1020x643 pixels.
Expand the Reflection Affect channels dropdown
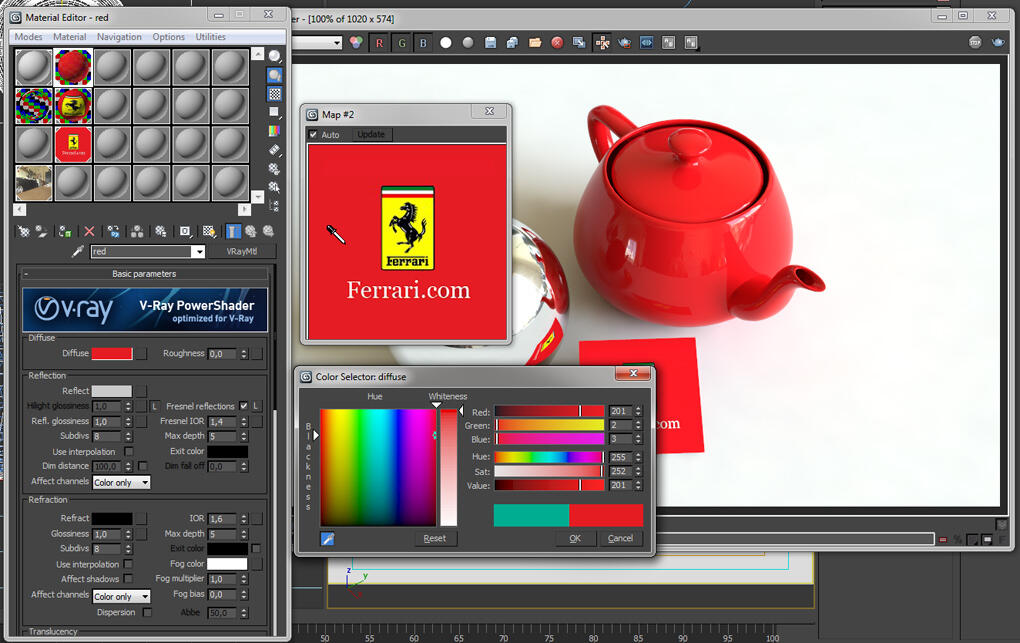pyautogui.click(x=122, y=482)
